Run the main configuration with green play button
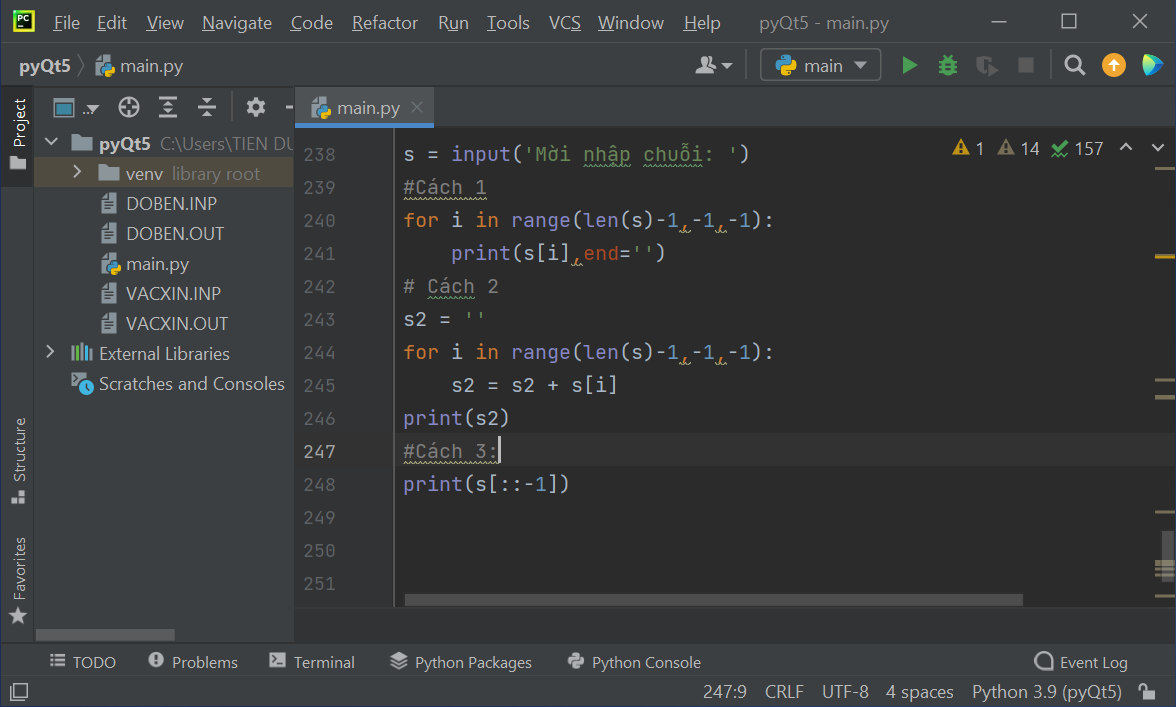The width and height of the screenshot is (1176, 707). [x=909, y=66]
